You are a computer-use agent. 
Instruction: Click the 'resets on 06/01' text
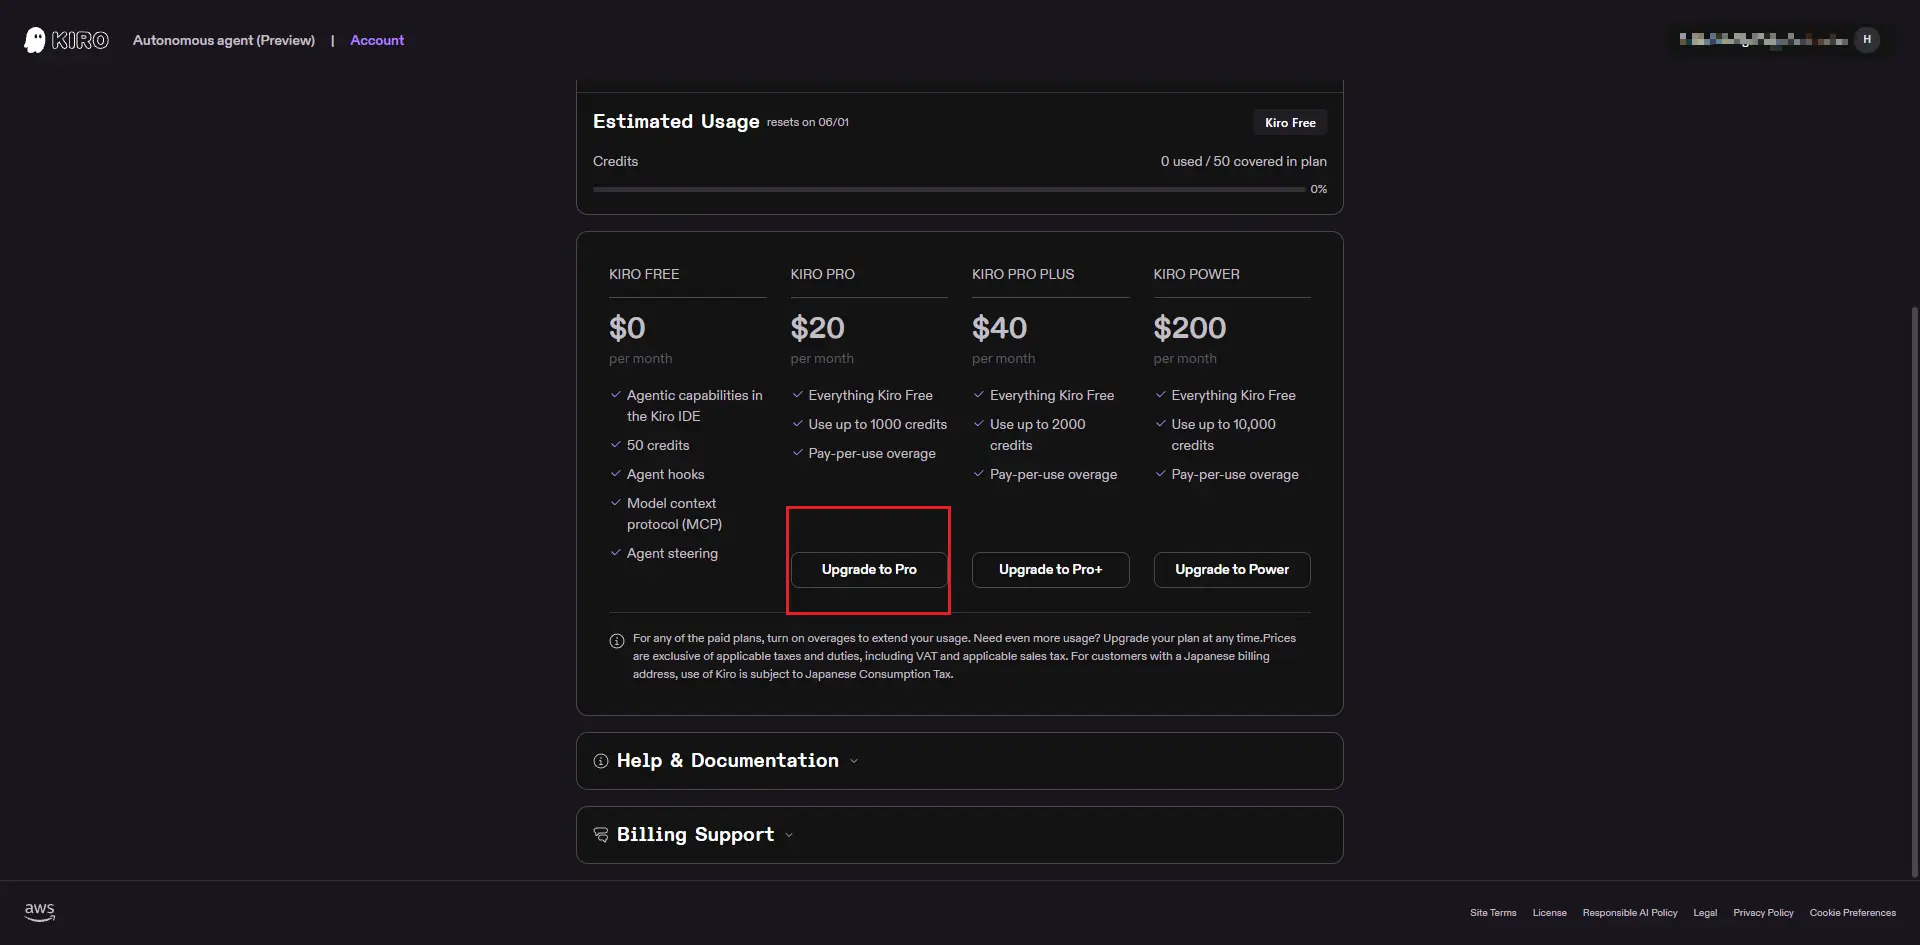(x=808, y=123)
